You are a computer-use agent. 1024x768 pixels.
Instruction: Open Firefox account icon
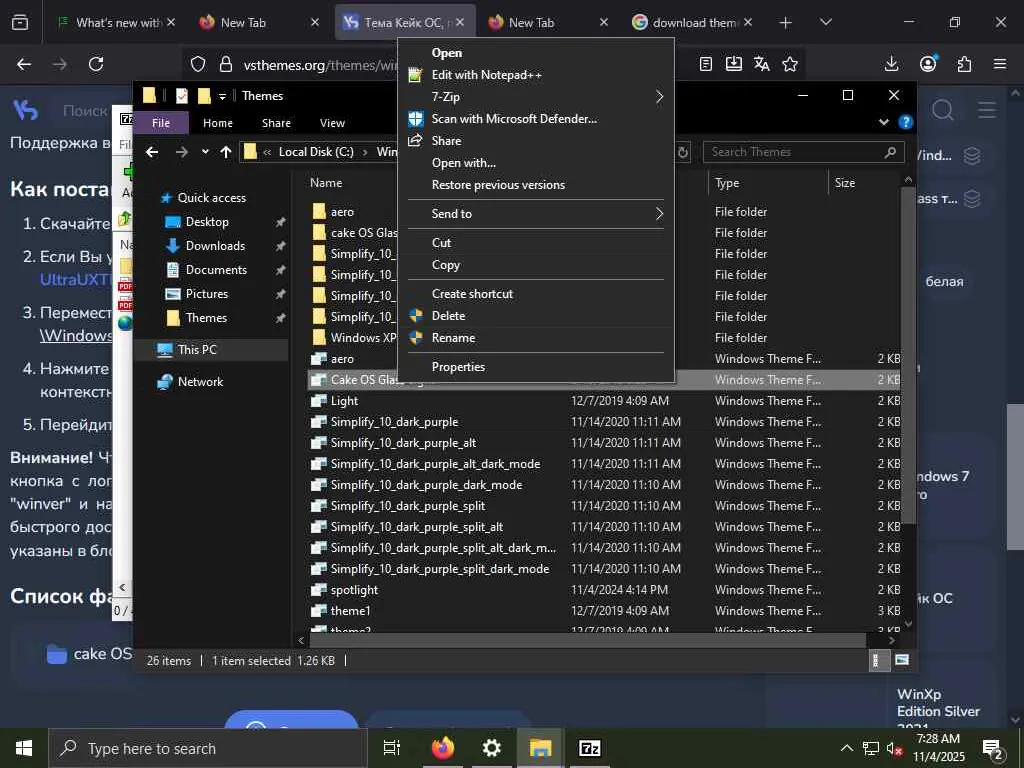coord(928,64)
